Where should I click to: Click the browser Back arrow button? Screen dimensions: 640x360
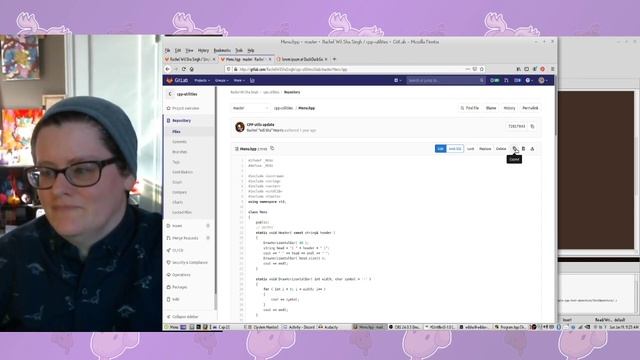[x=168, y=69]
